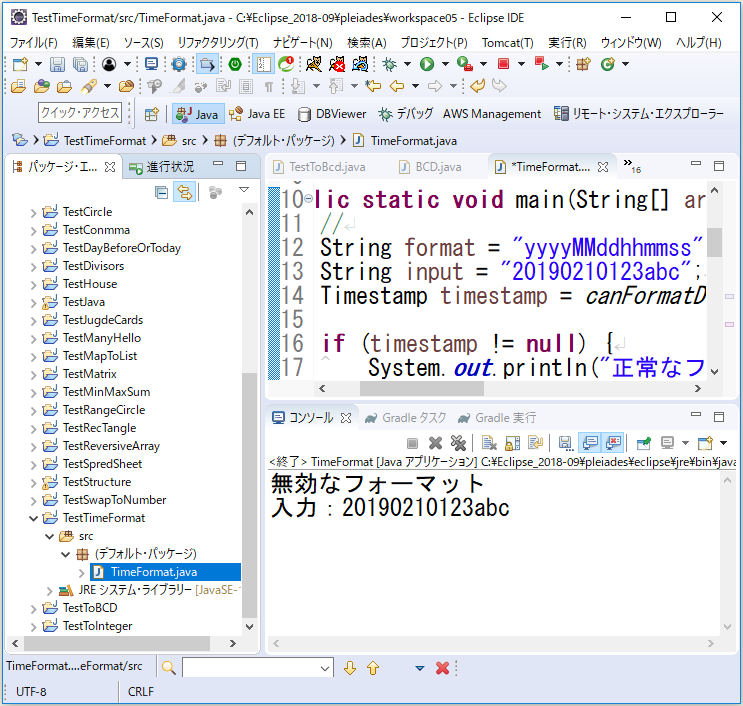Toggle line numbers icon in main toolbar
The width and height of the screenshot is (743, 706).
point(263,64)
